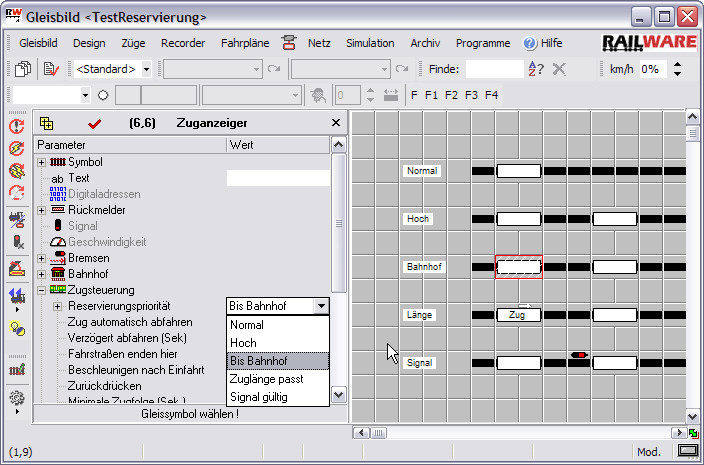Screen dimensions: 704x465
Task: Click the F1 function button
Action: (x=431, y=95)
